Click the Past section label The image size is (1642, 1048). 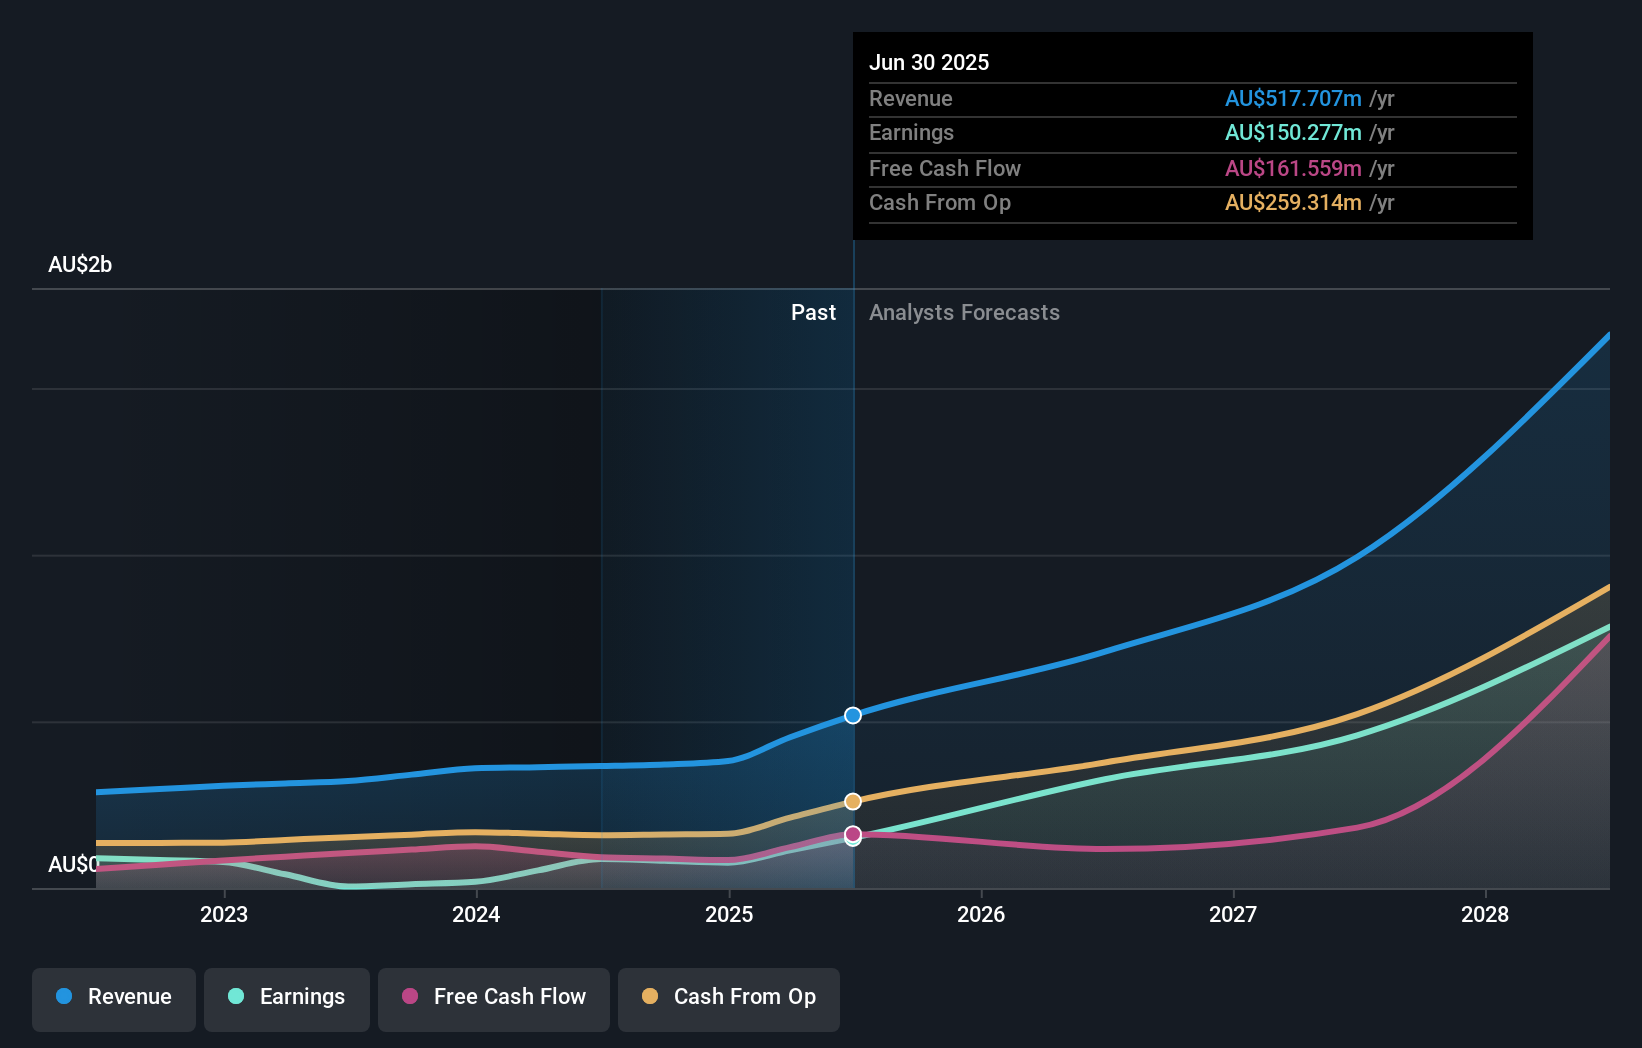813,312
